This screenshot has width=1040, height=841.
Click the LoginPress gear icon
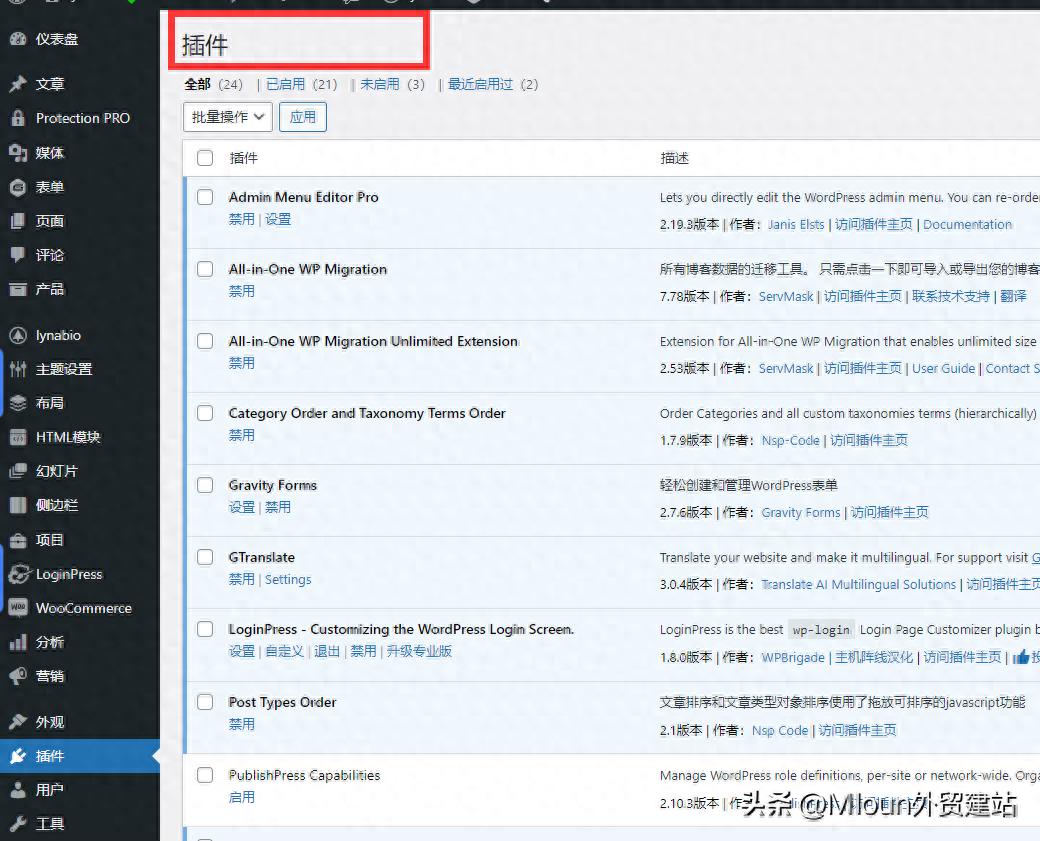(17, 574)
